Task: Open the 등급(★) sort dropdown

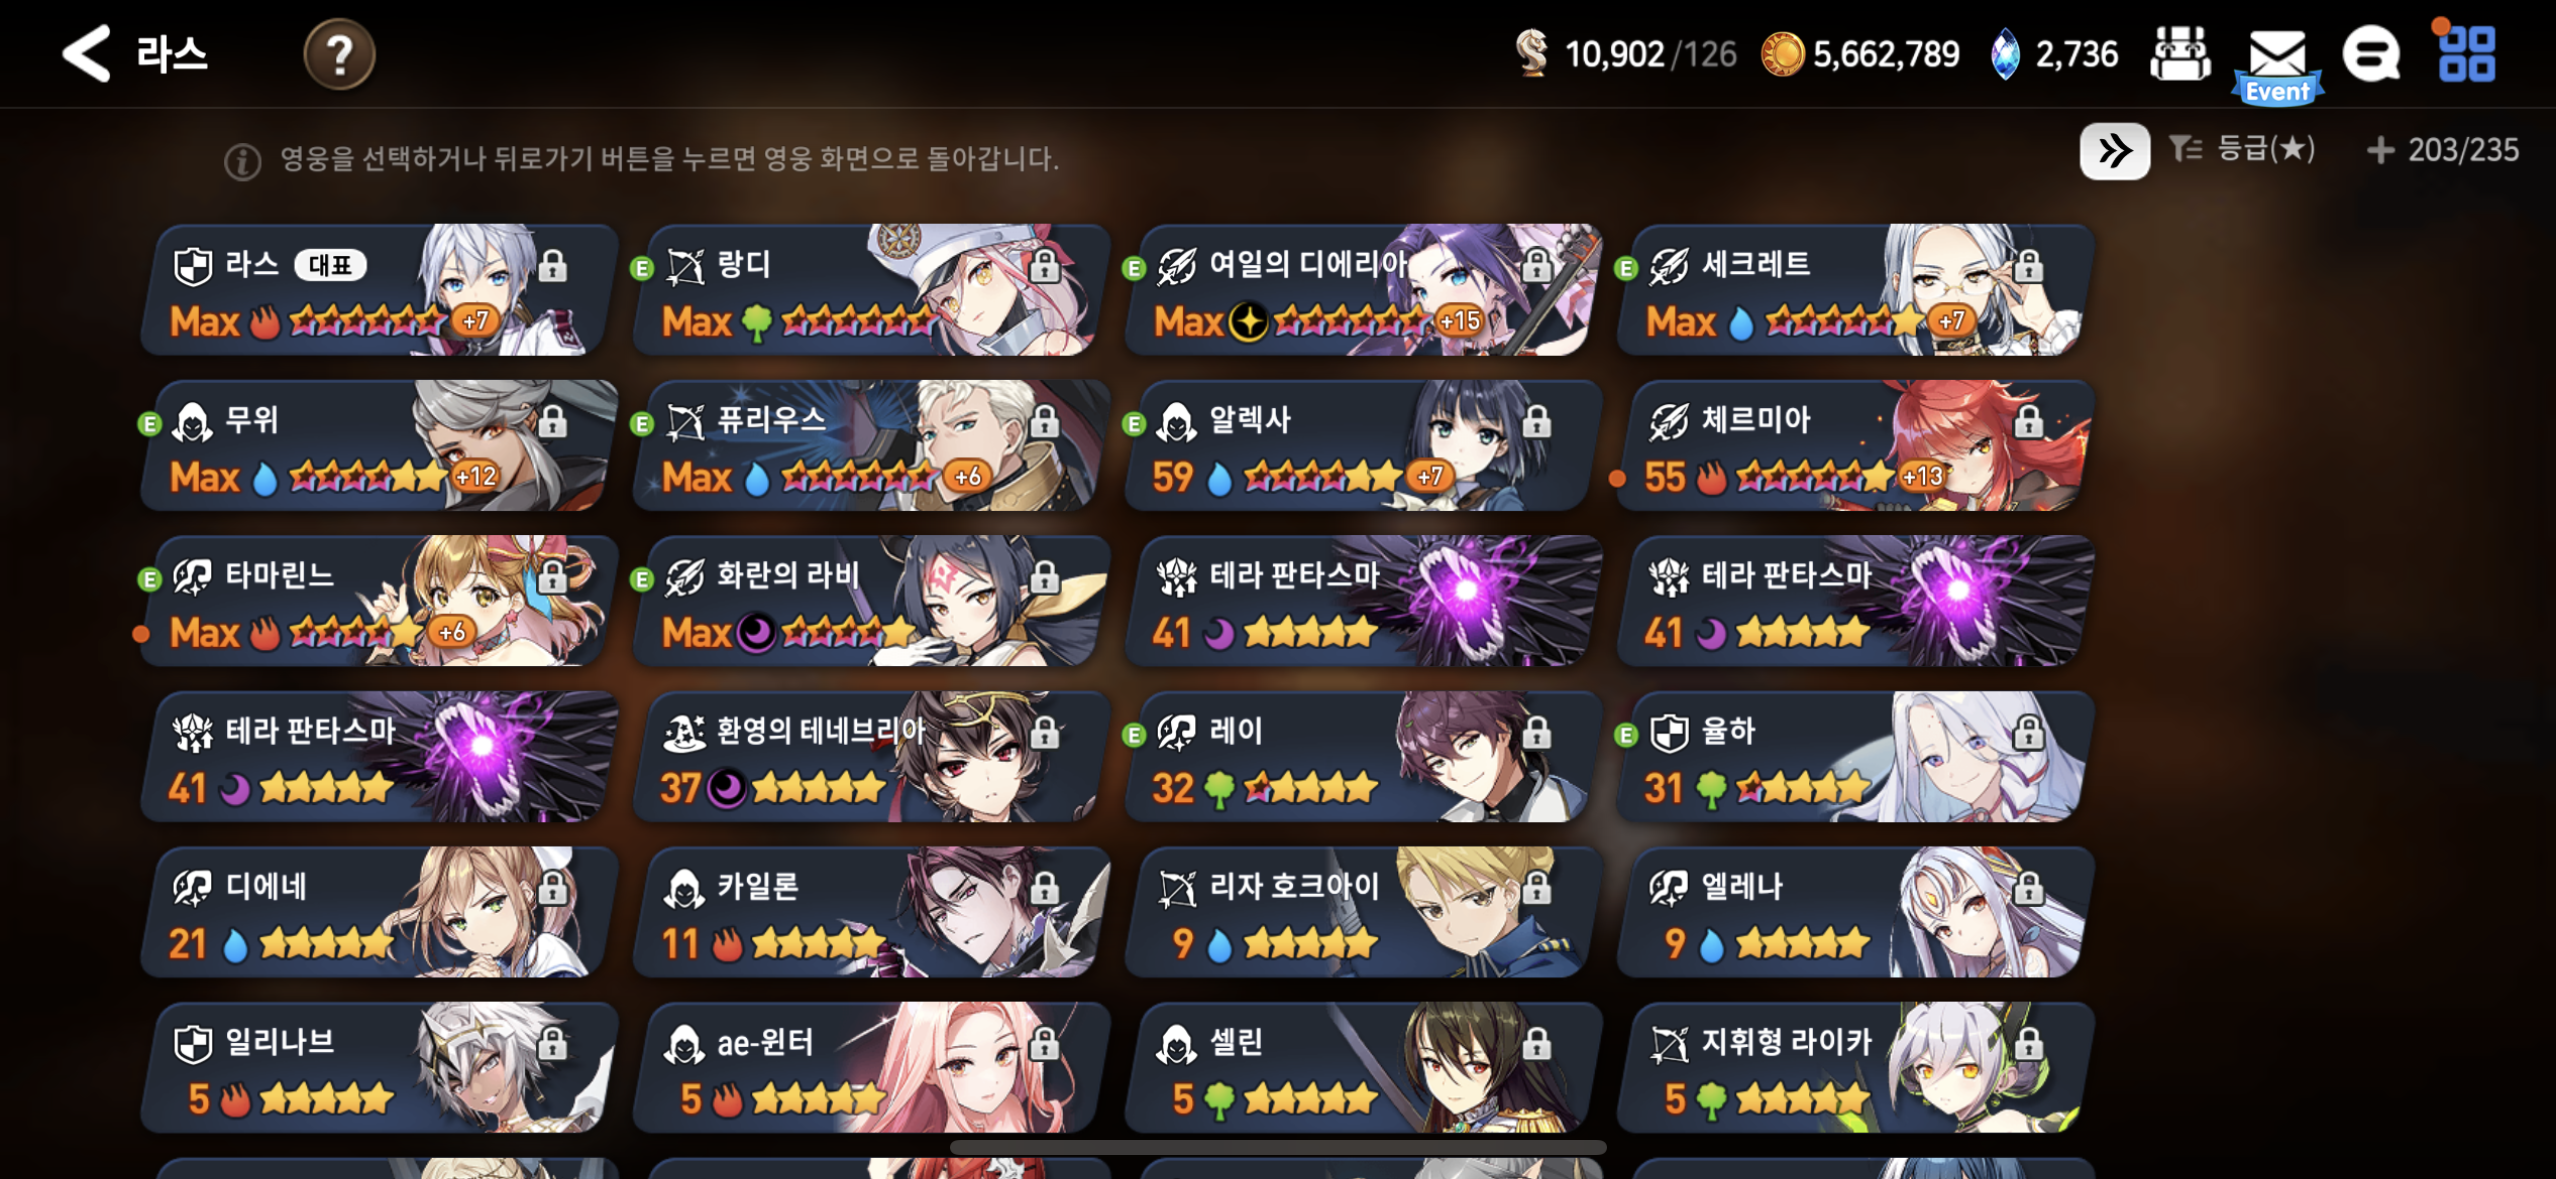Action: click(x=2242, y=150)
